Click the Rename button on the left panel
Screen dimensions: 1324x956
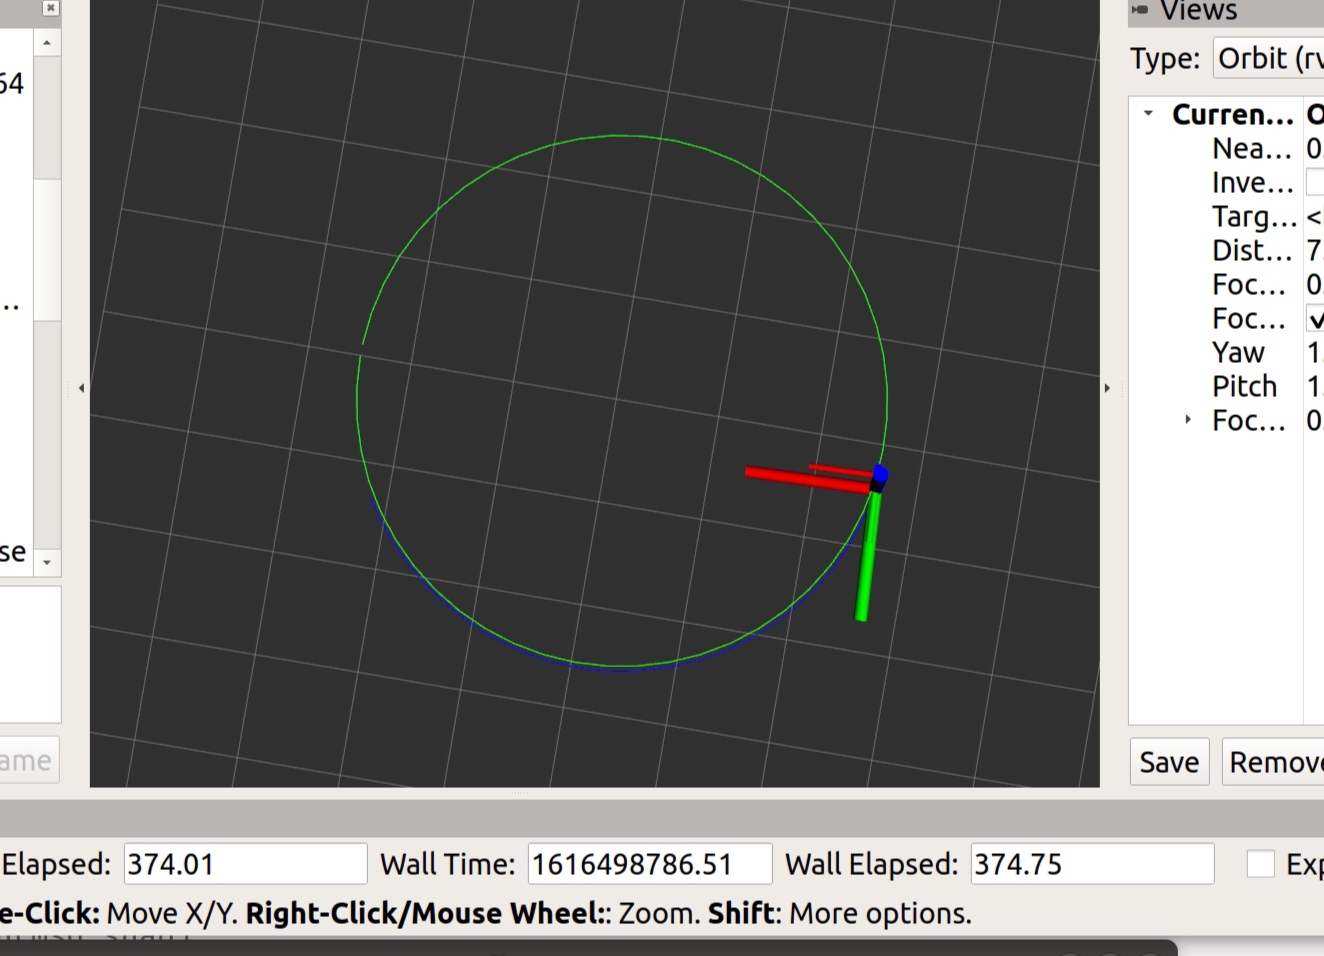(26, 760)
